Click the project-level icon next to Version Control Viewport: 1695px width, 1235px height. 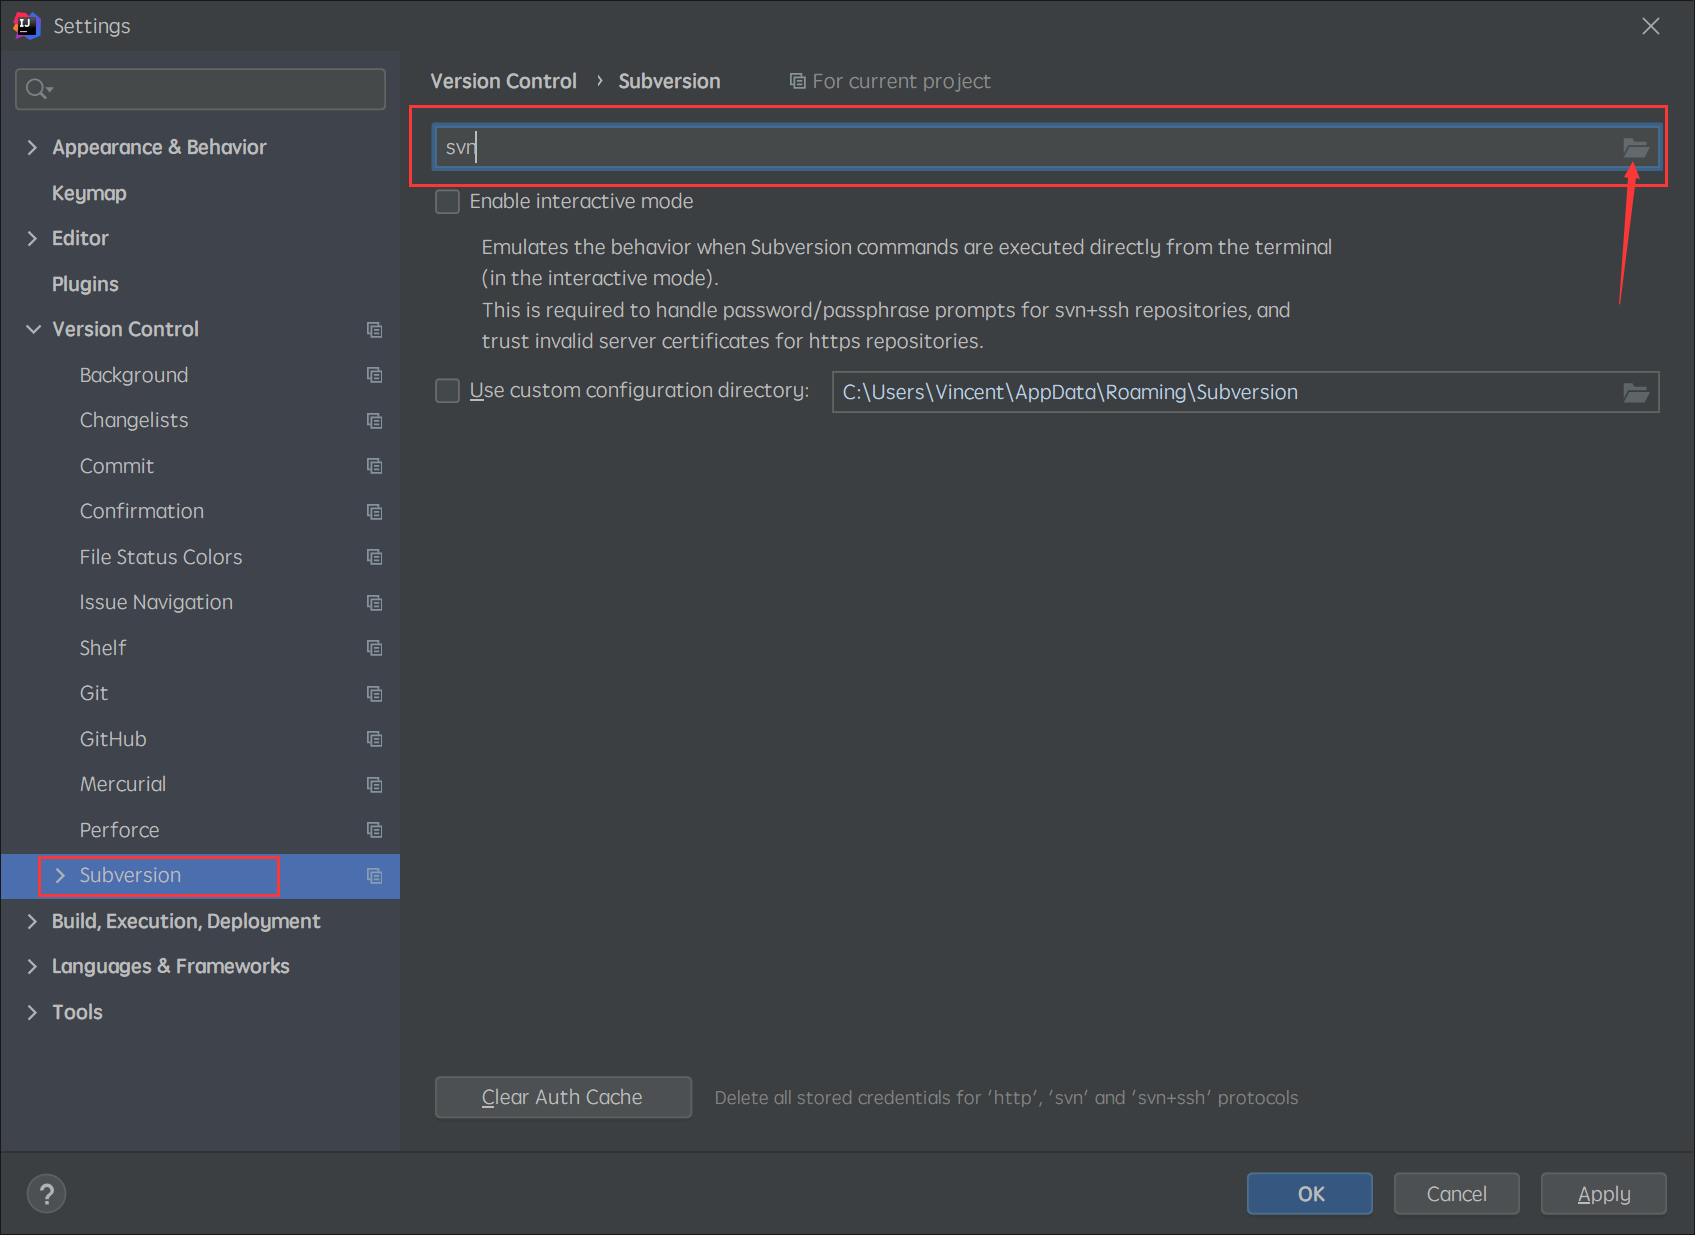point(375,330)
